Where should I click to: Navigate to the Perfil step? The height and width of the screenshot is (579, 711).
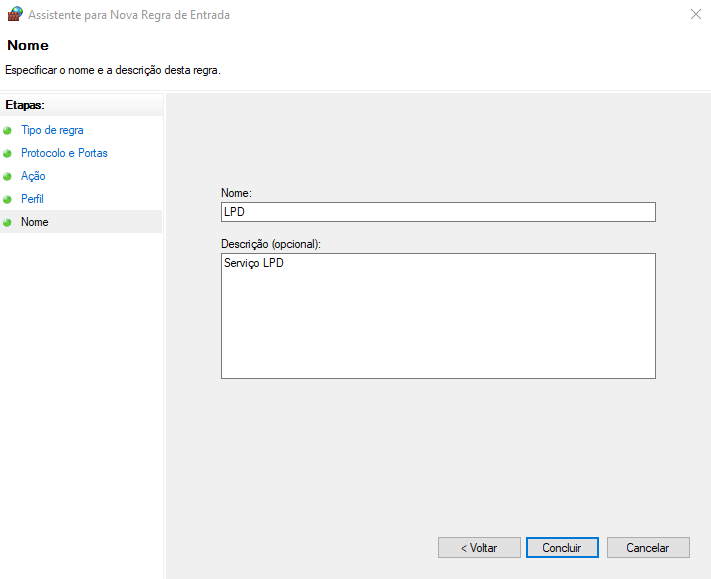coord(32,199)
